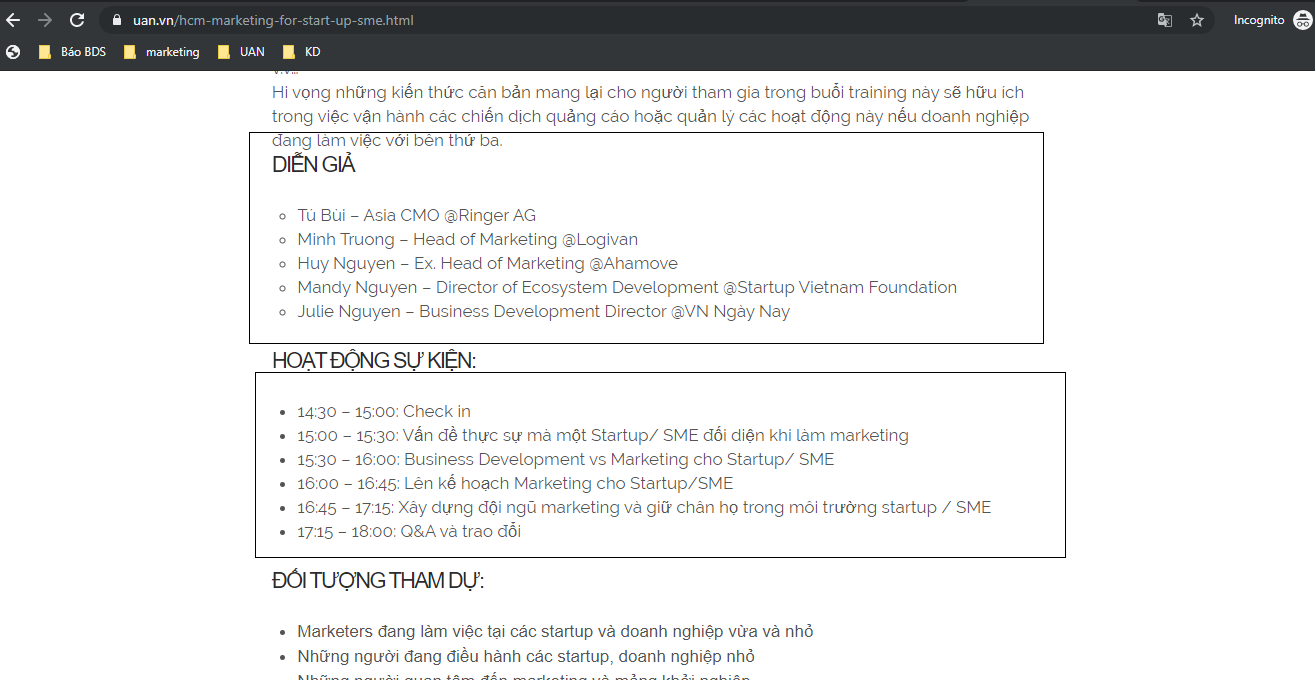The image size is (1315, 680).
Task: Click Marketers đang làm việc bullet
Action: point(555,632)
